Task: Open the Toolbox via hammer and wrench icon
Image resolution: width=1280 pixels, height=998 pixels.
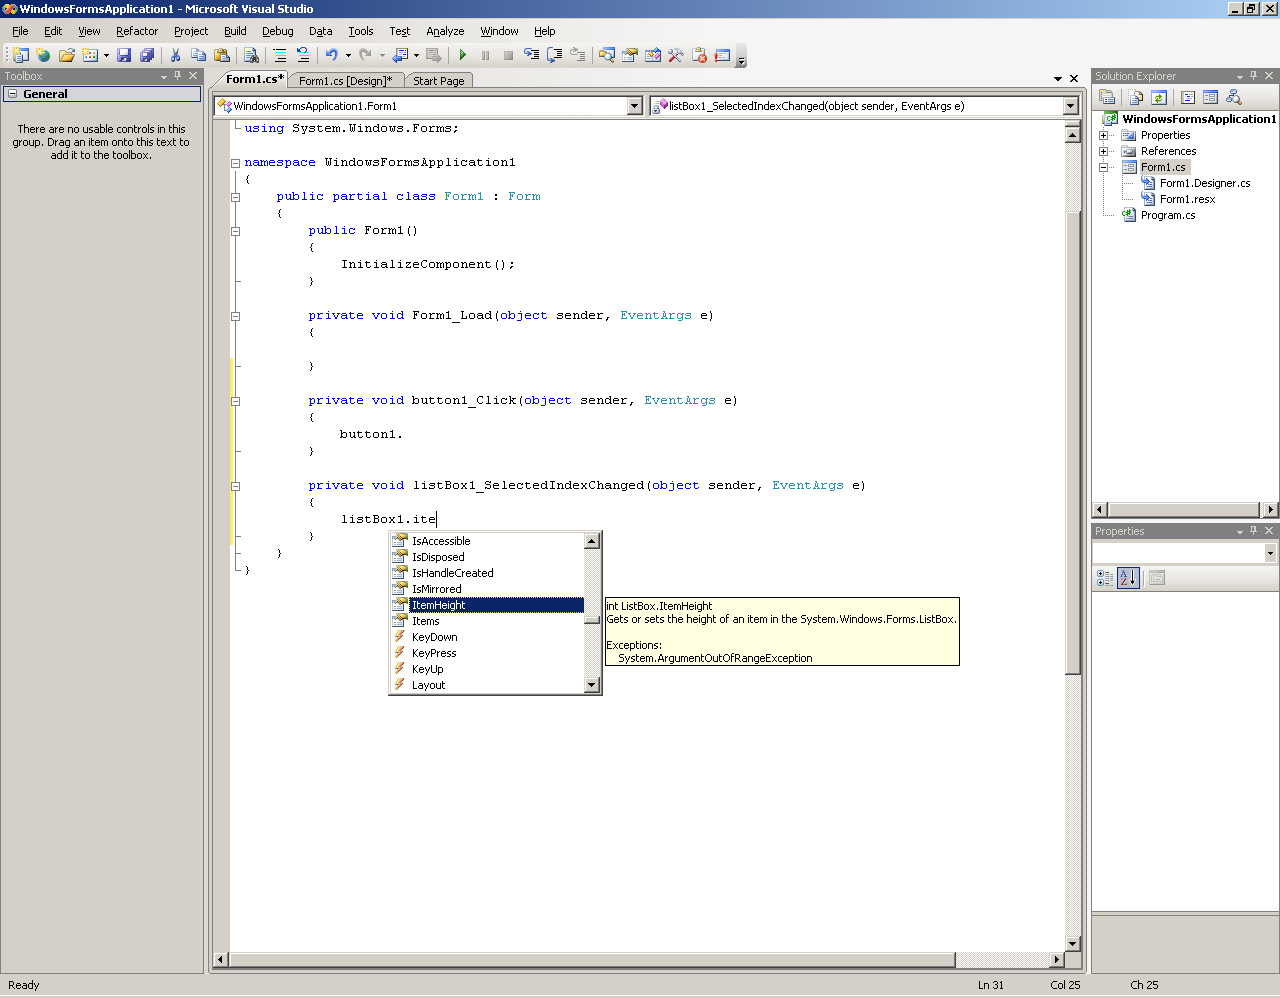Action: coord(676,55)
